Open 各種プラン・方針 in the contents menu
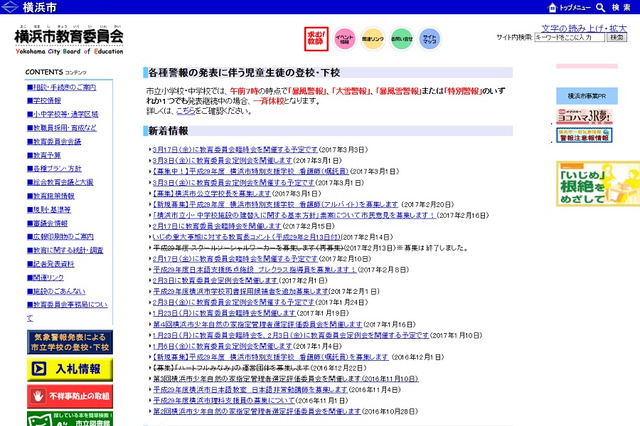640x426 pixels. point(54,169)
